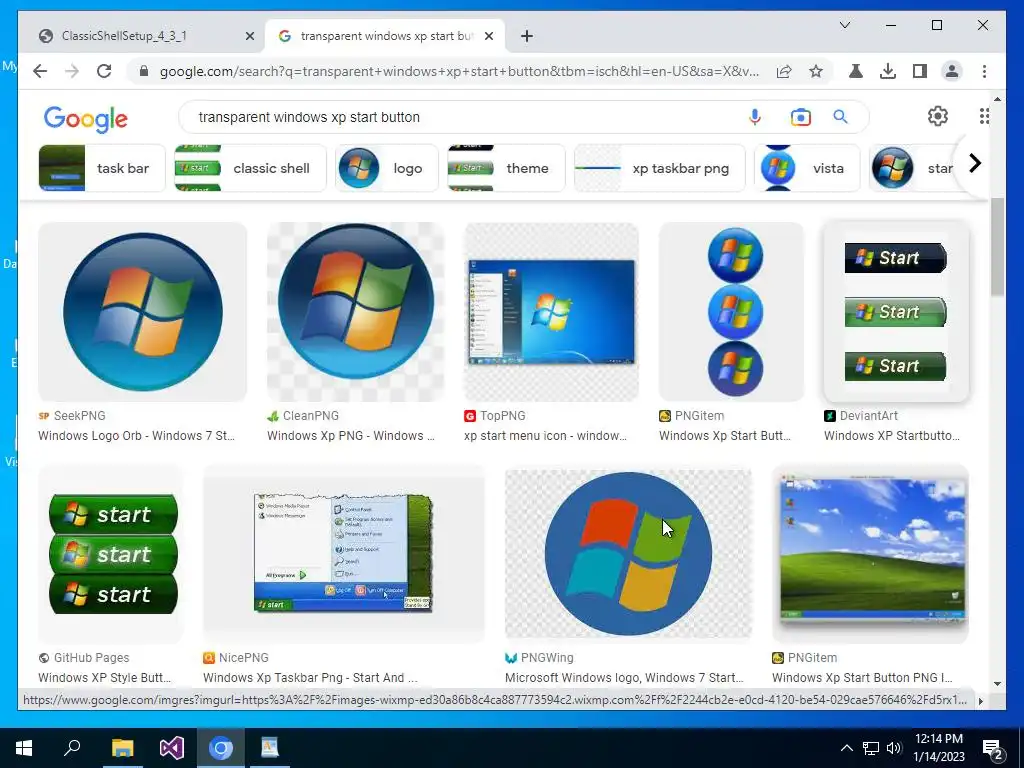Open Chrome downloads
This screenshot has width=1024, height=768.
click(888, 71)
